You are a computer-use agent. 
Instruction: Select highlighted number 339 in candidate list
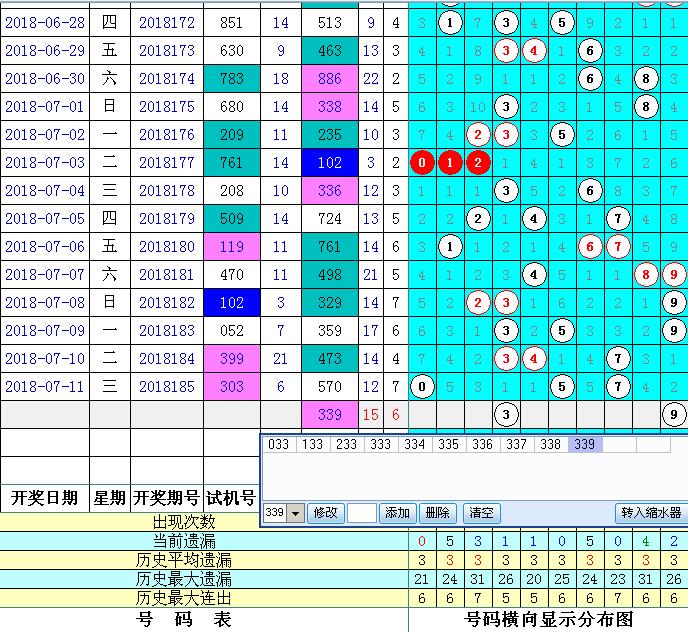tap(585, 444)
